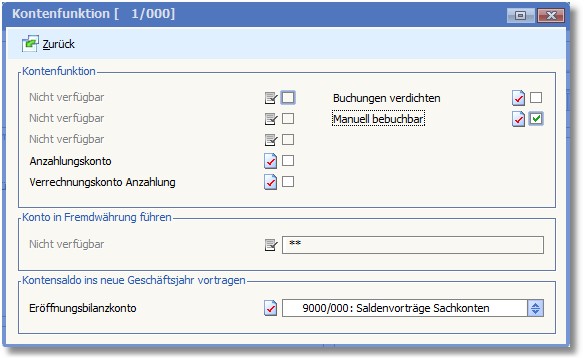Click the document icon beside Buchungen verdichten
Screen dimensions: 584x361
[518, 98]
